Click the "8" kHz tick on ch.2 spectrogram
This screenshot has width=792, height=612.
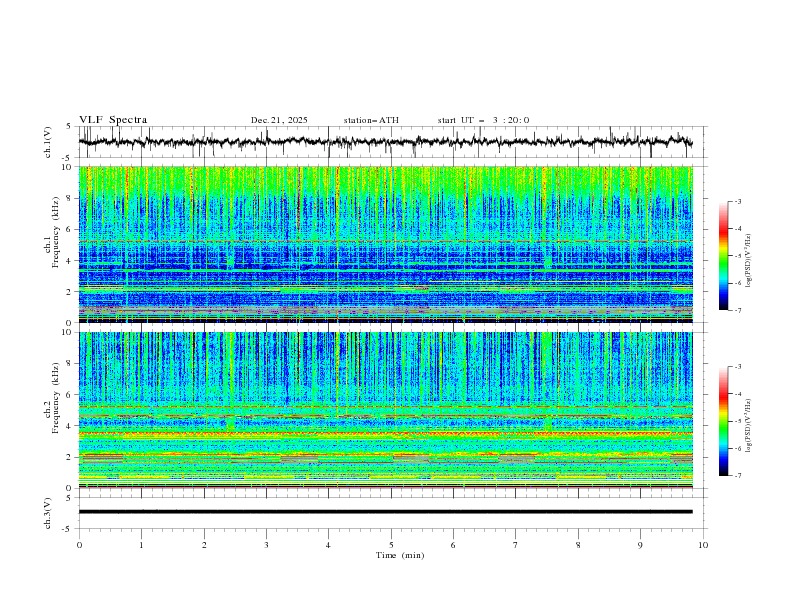click(x=69, y=364)
